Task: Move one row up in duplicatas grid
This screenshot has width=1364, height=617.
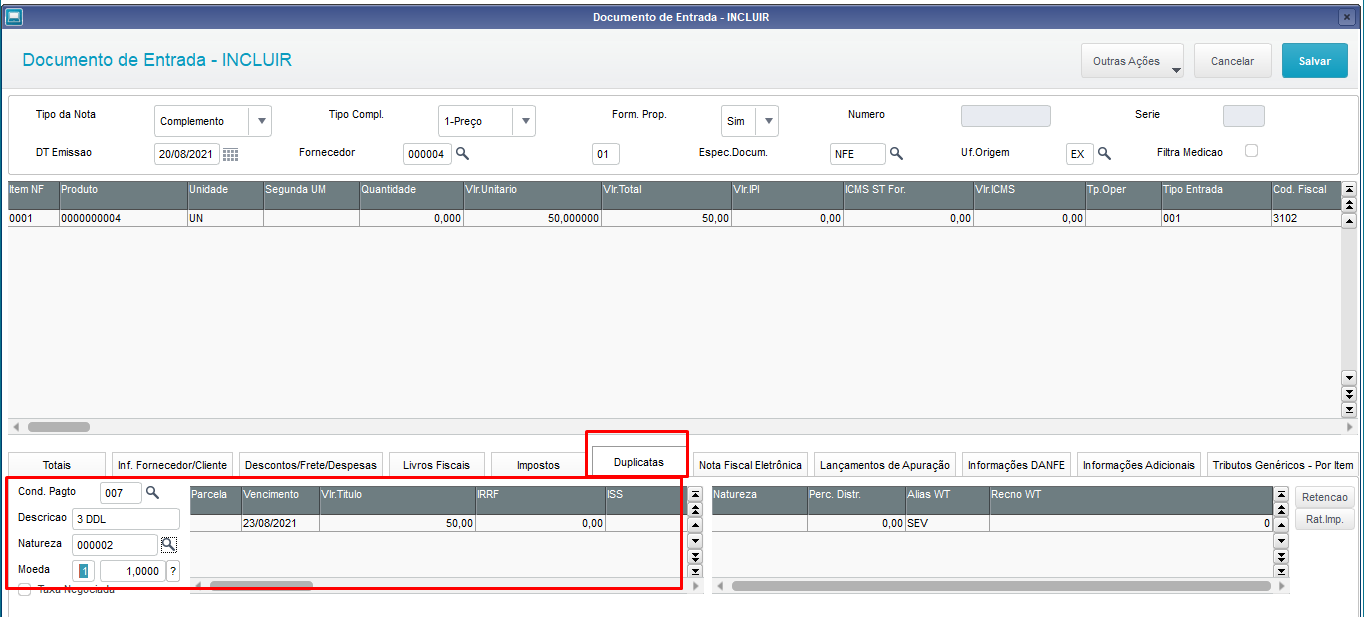Action: pyautogui.click(x=695, y=525)
